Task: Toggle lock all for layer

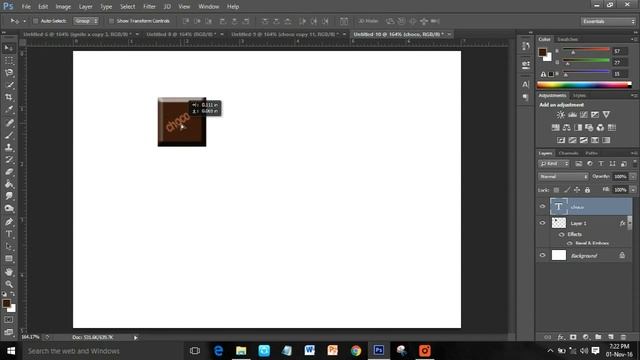Action: [587, 190]
